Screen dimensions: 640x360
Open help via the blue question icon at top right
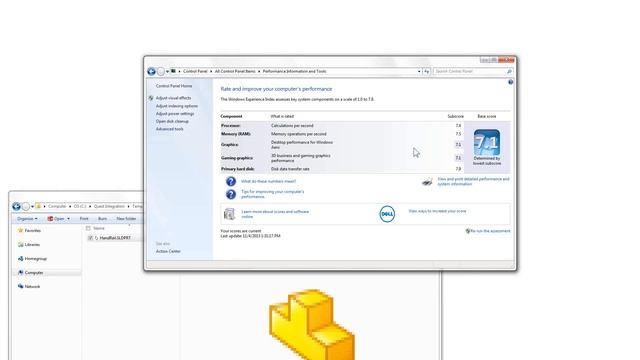[x=510, y=82]
